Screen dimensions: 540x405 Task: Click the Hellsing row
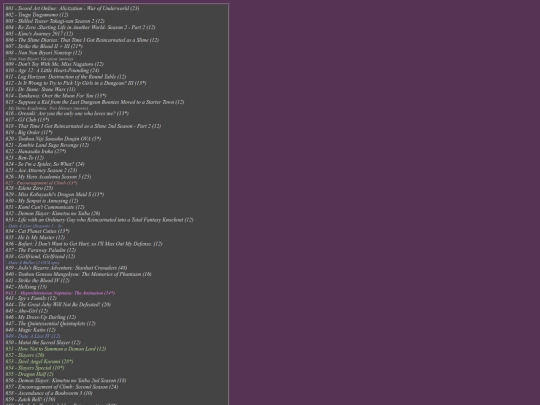[x=26, y=287]
